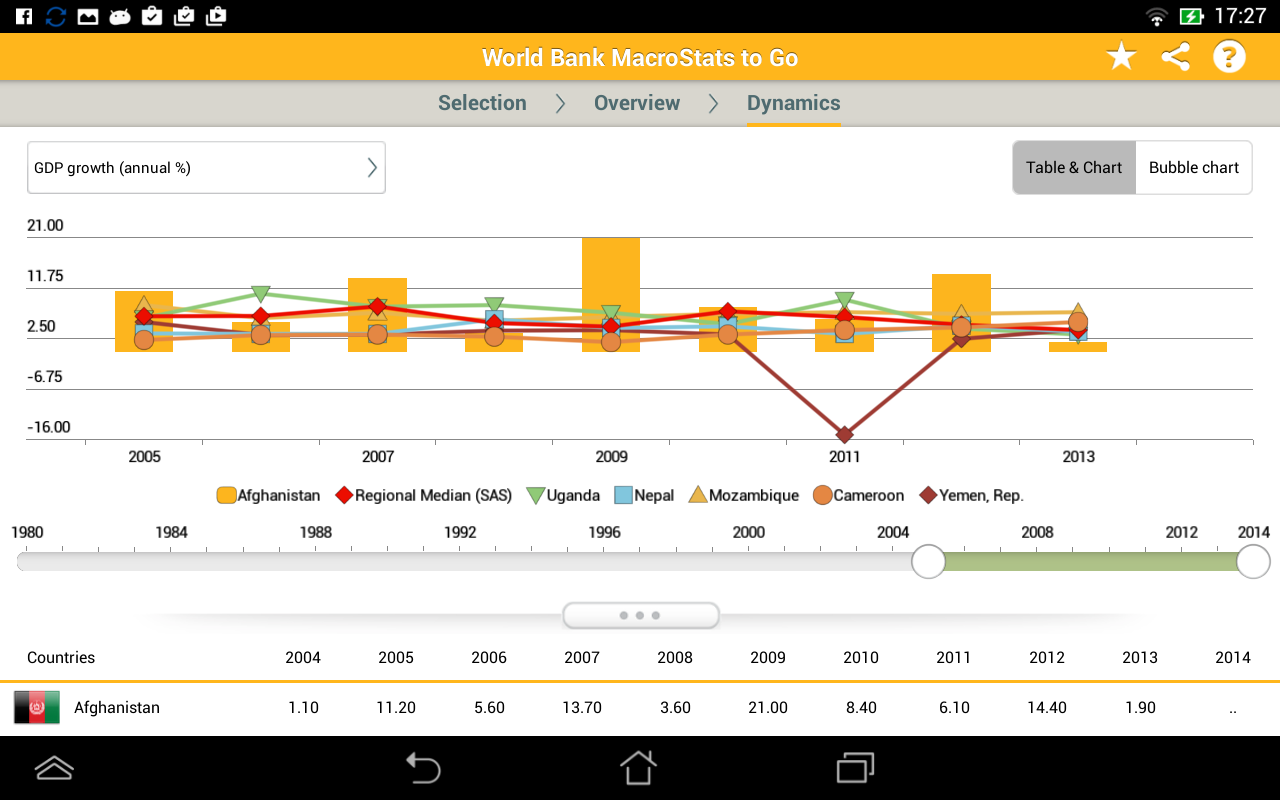
Task: Toggle Yemen, Rep. legend entry
Action: click(x=970, y=495)
